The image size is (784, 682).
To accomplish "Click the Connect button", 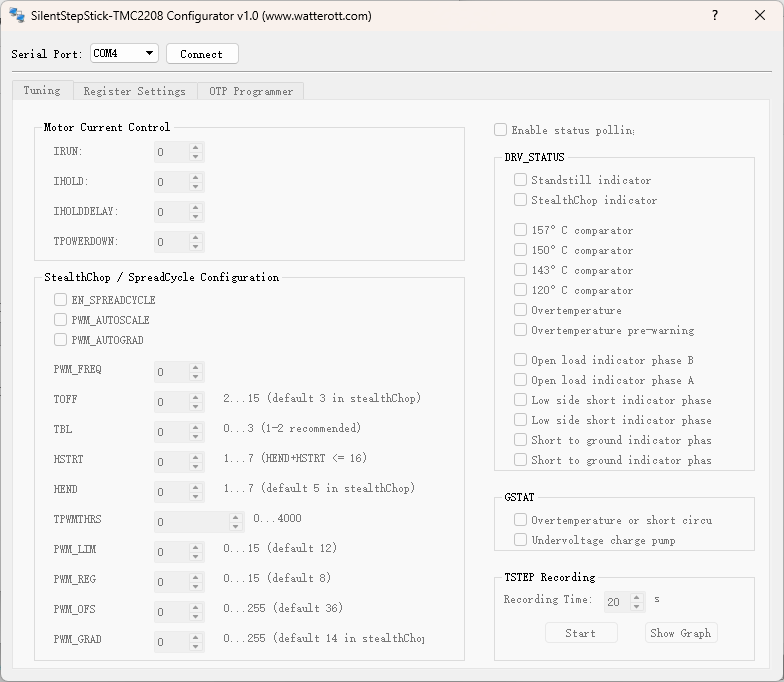I will [x=202, y=54].
